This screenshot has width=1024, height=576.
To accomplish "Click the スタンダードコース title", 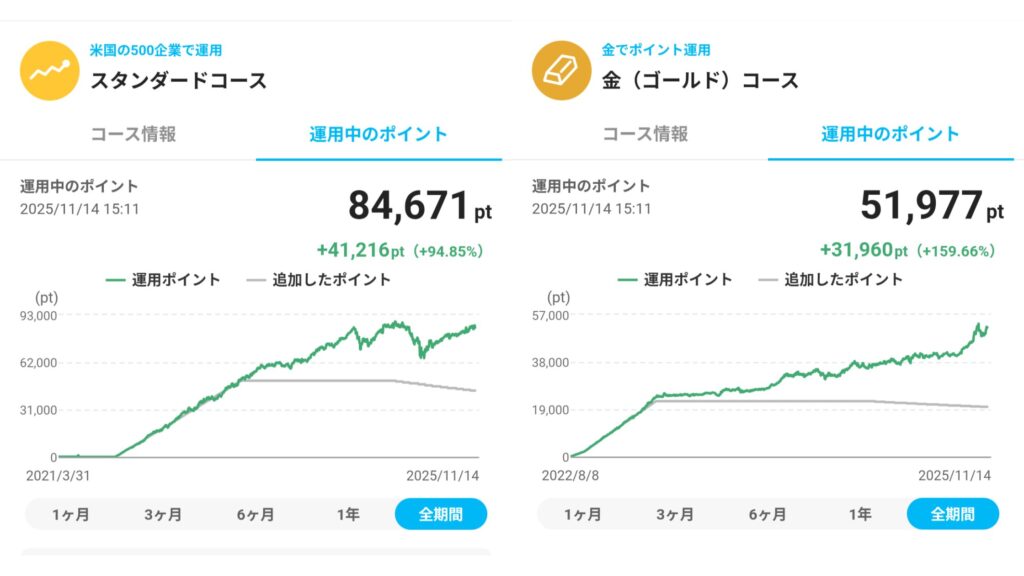I will 179,81.
